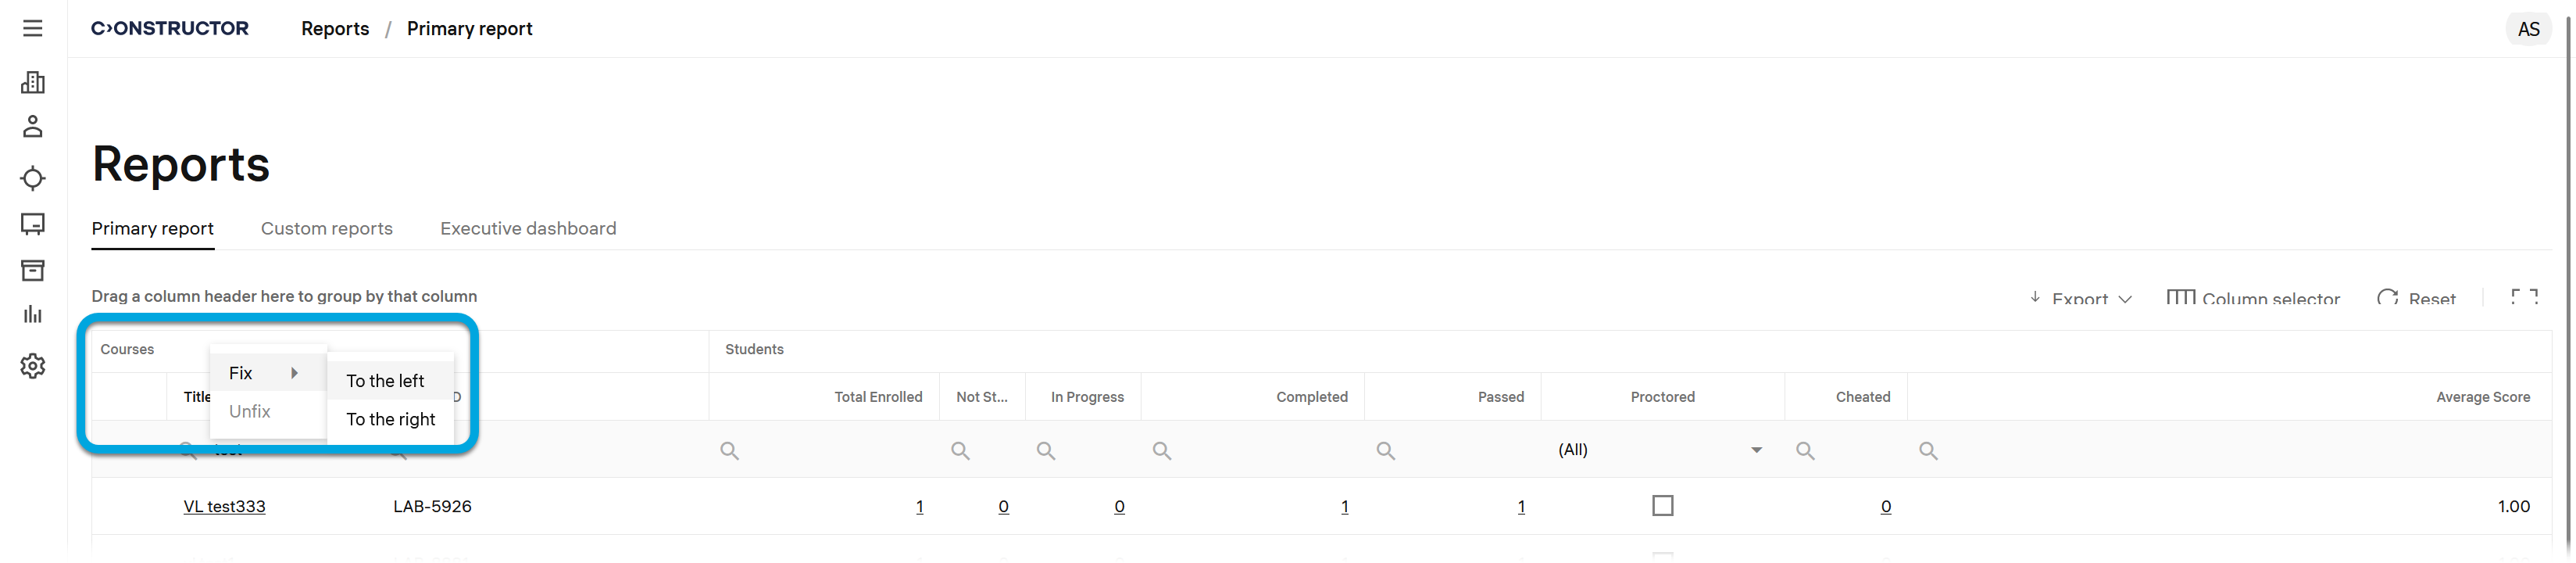
Task: Open the VL test333 course link
Action: coord(224,506)
